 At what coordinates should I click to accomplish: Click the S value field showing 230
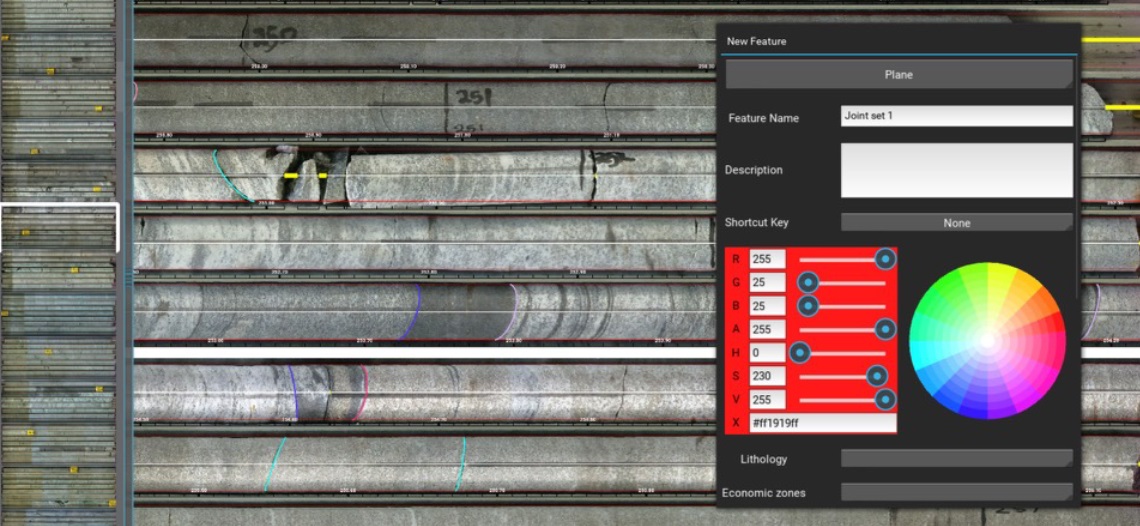[x=768, y=376]
